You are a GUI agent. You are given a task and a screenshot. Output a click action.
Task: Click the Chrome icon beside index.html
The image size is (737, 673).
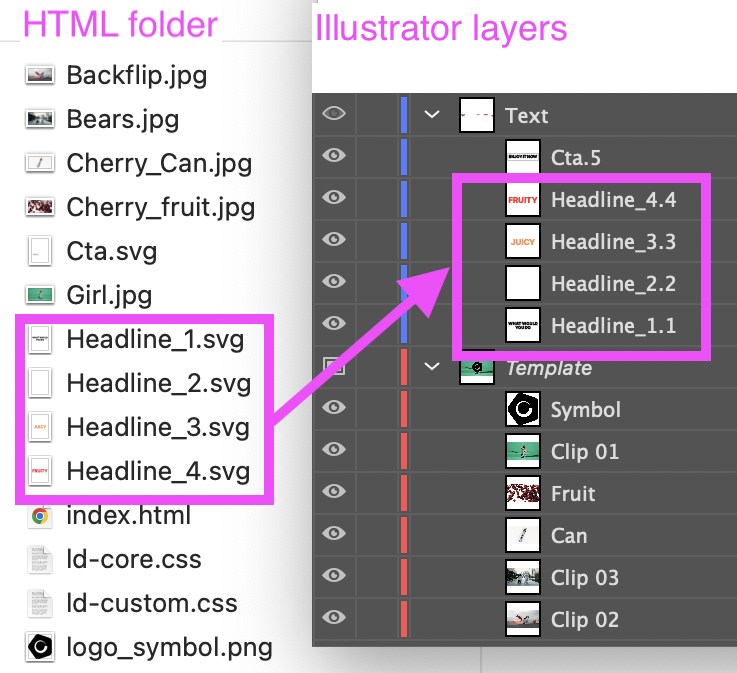pyautogui.click(x=40, y=516)
